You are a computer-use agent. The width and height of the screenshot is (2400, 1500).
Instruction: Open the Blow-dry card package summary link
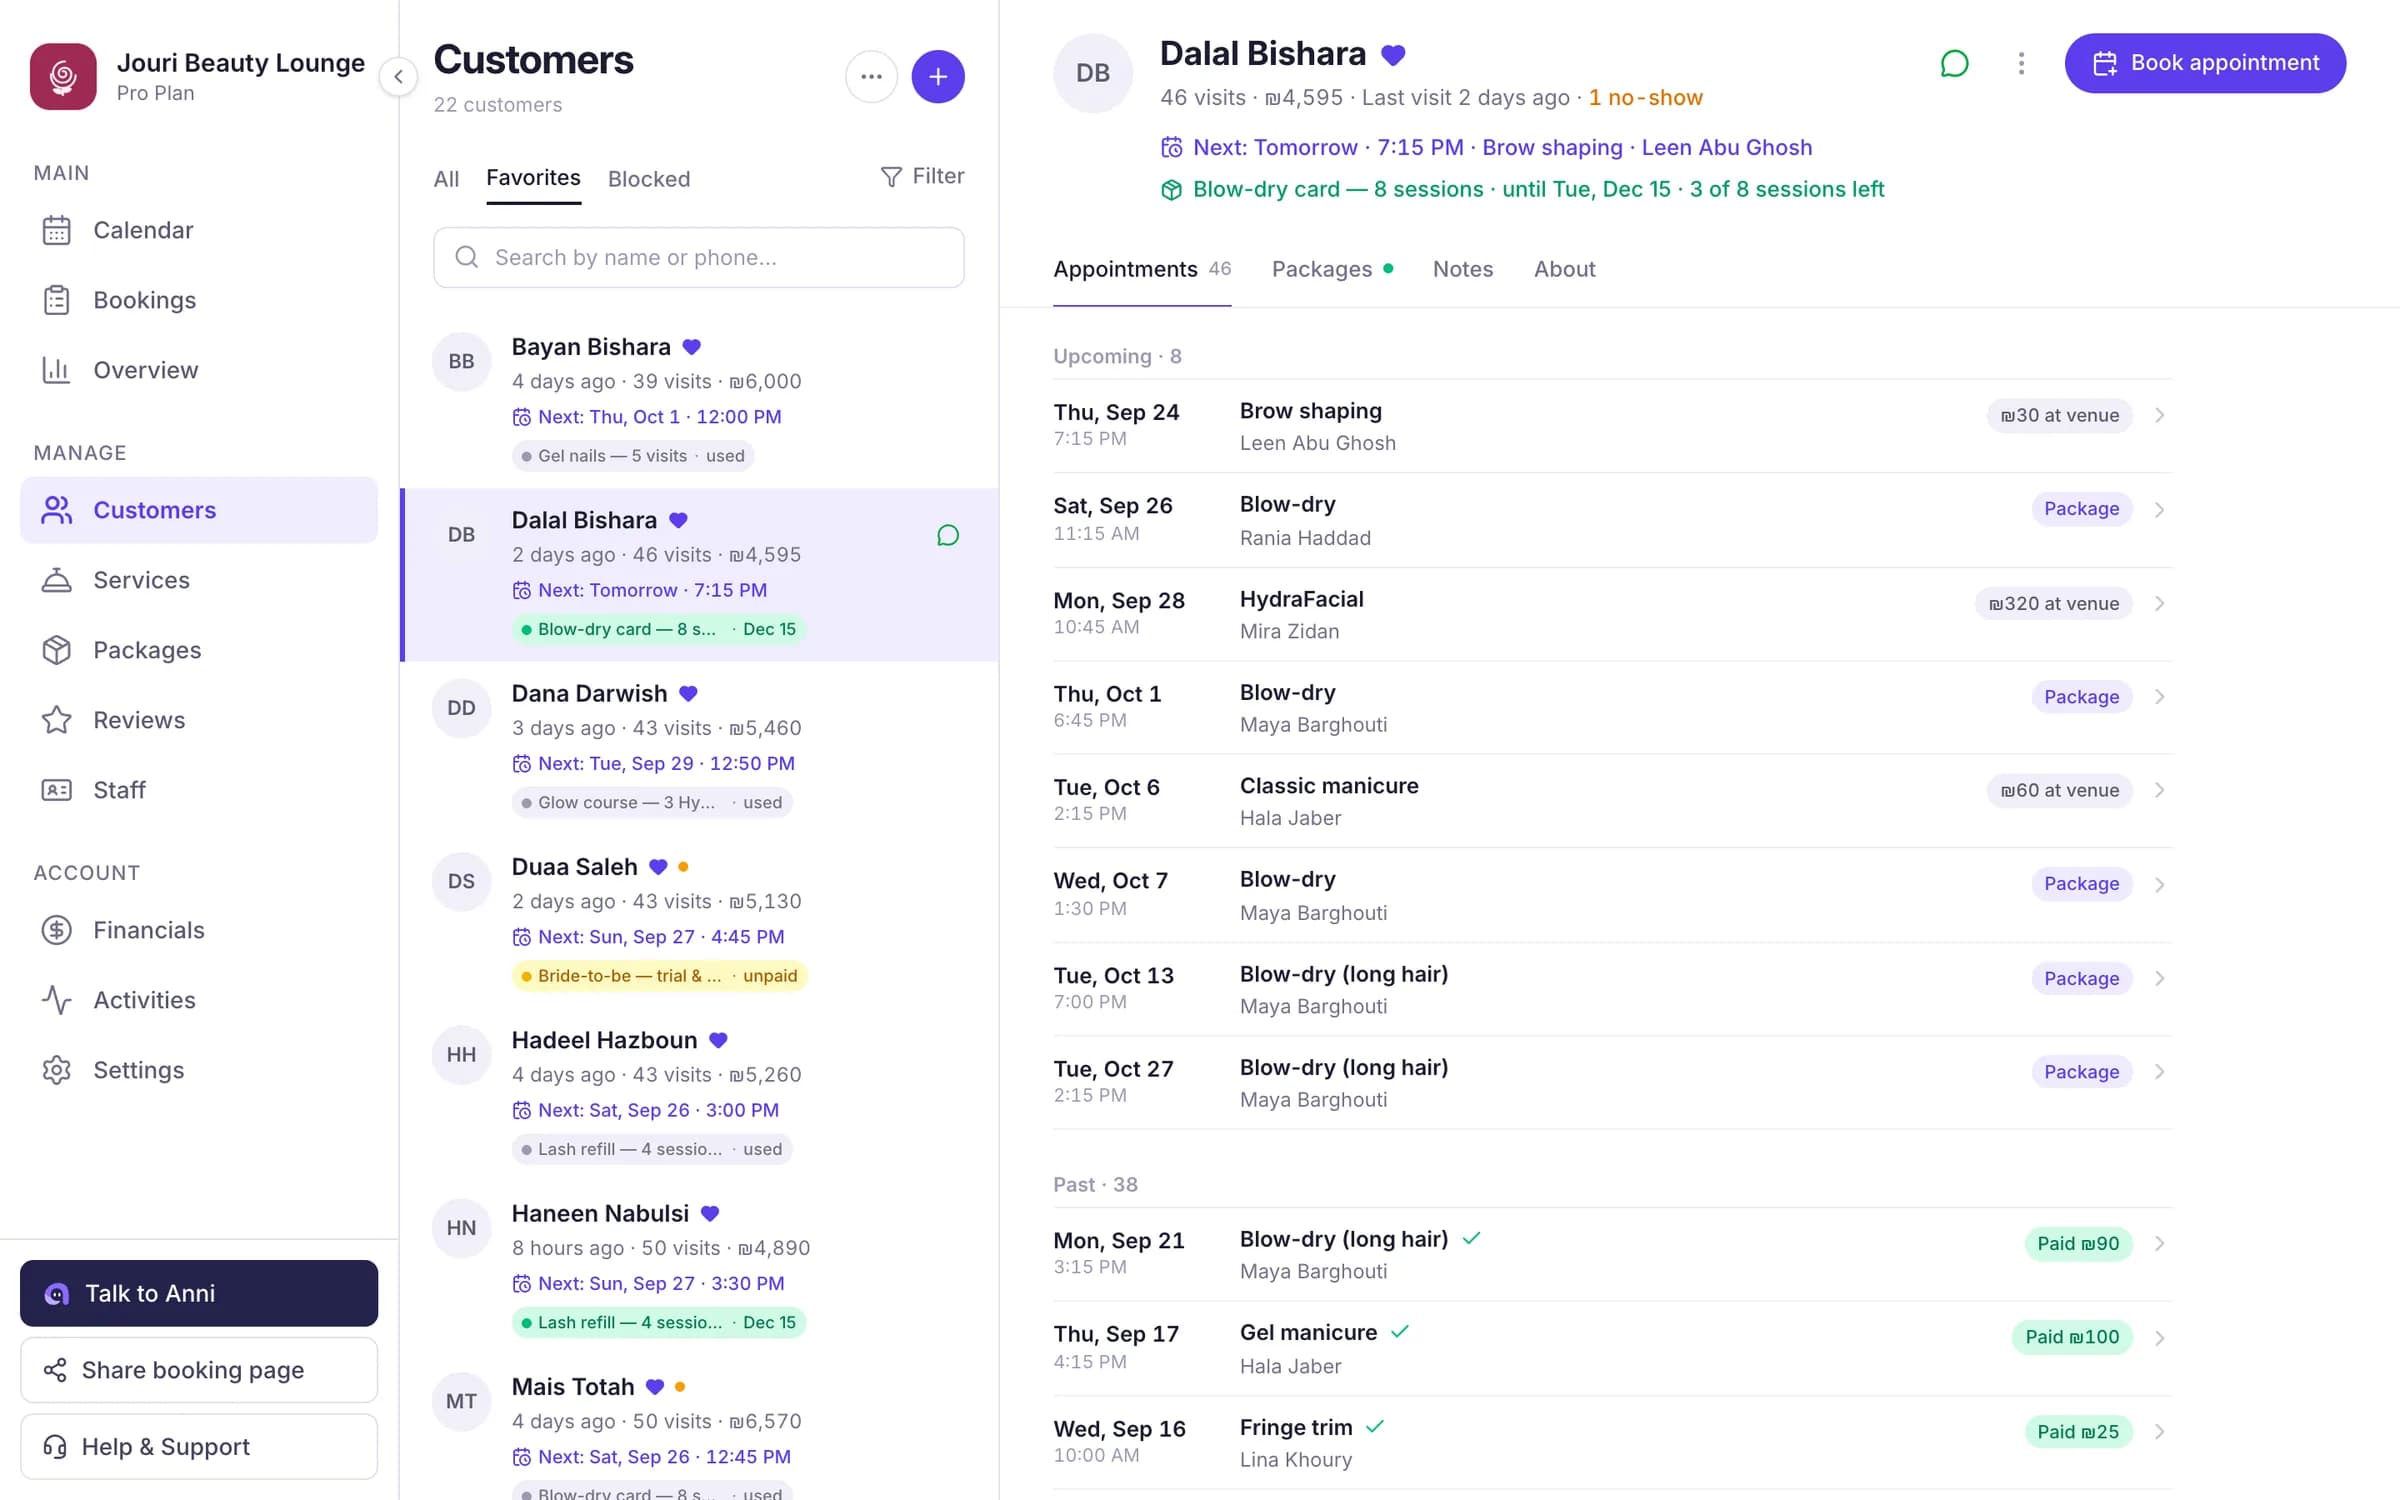(x=1522, y=189)
